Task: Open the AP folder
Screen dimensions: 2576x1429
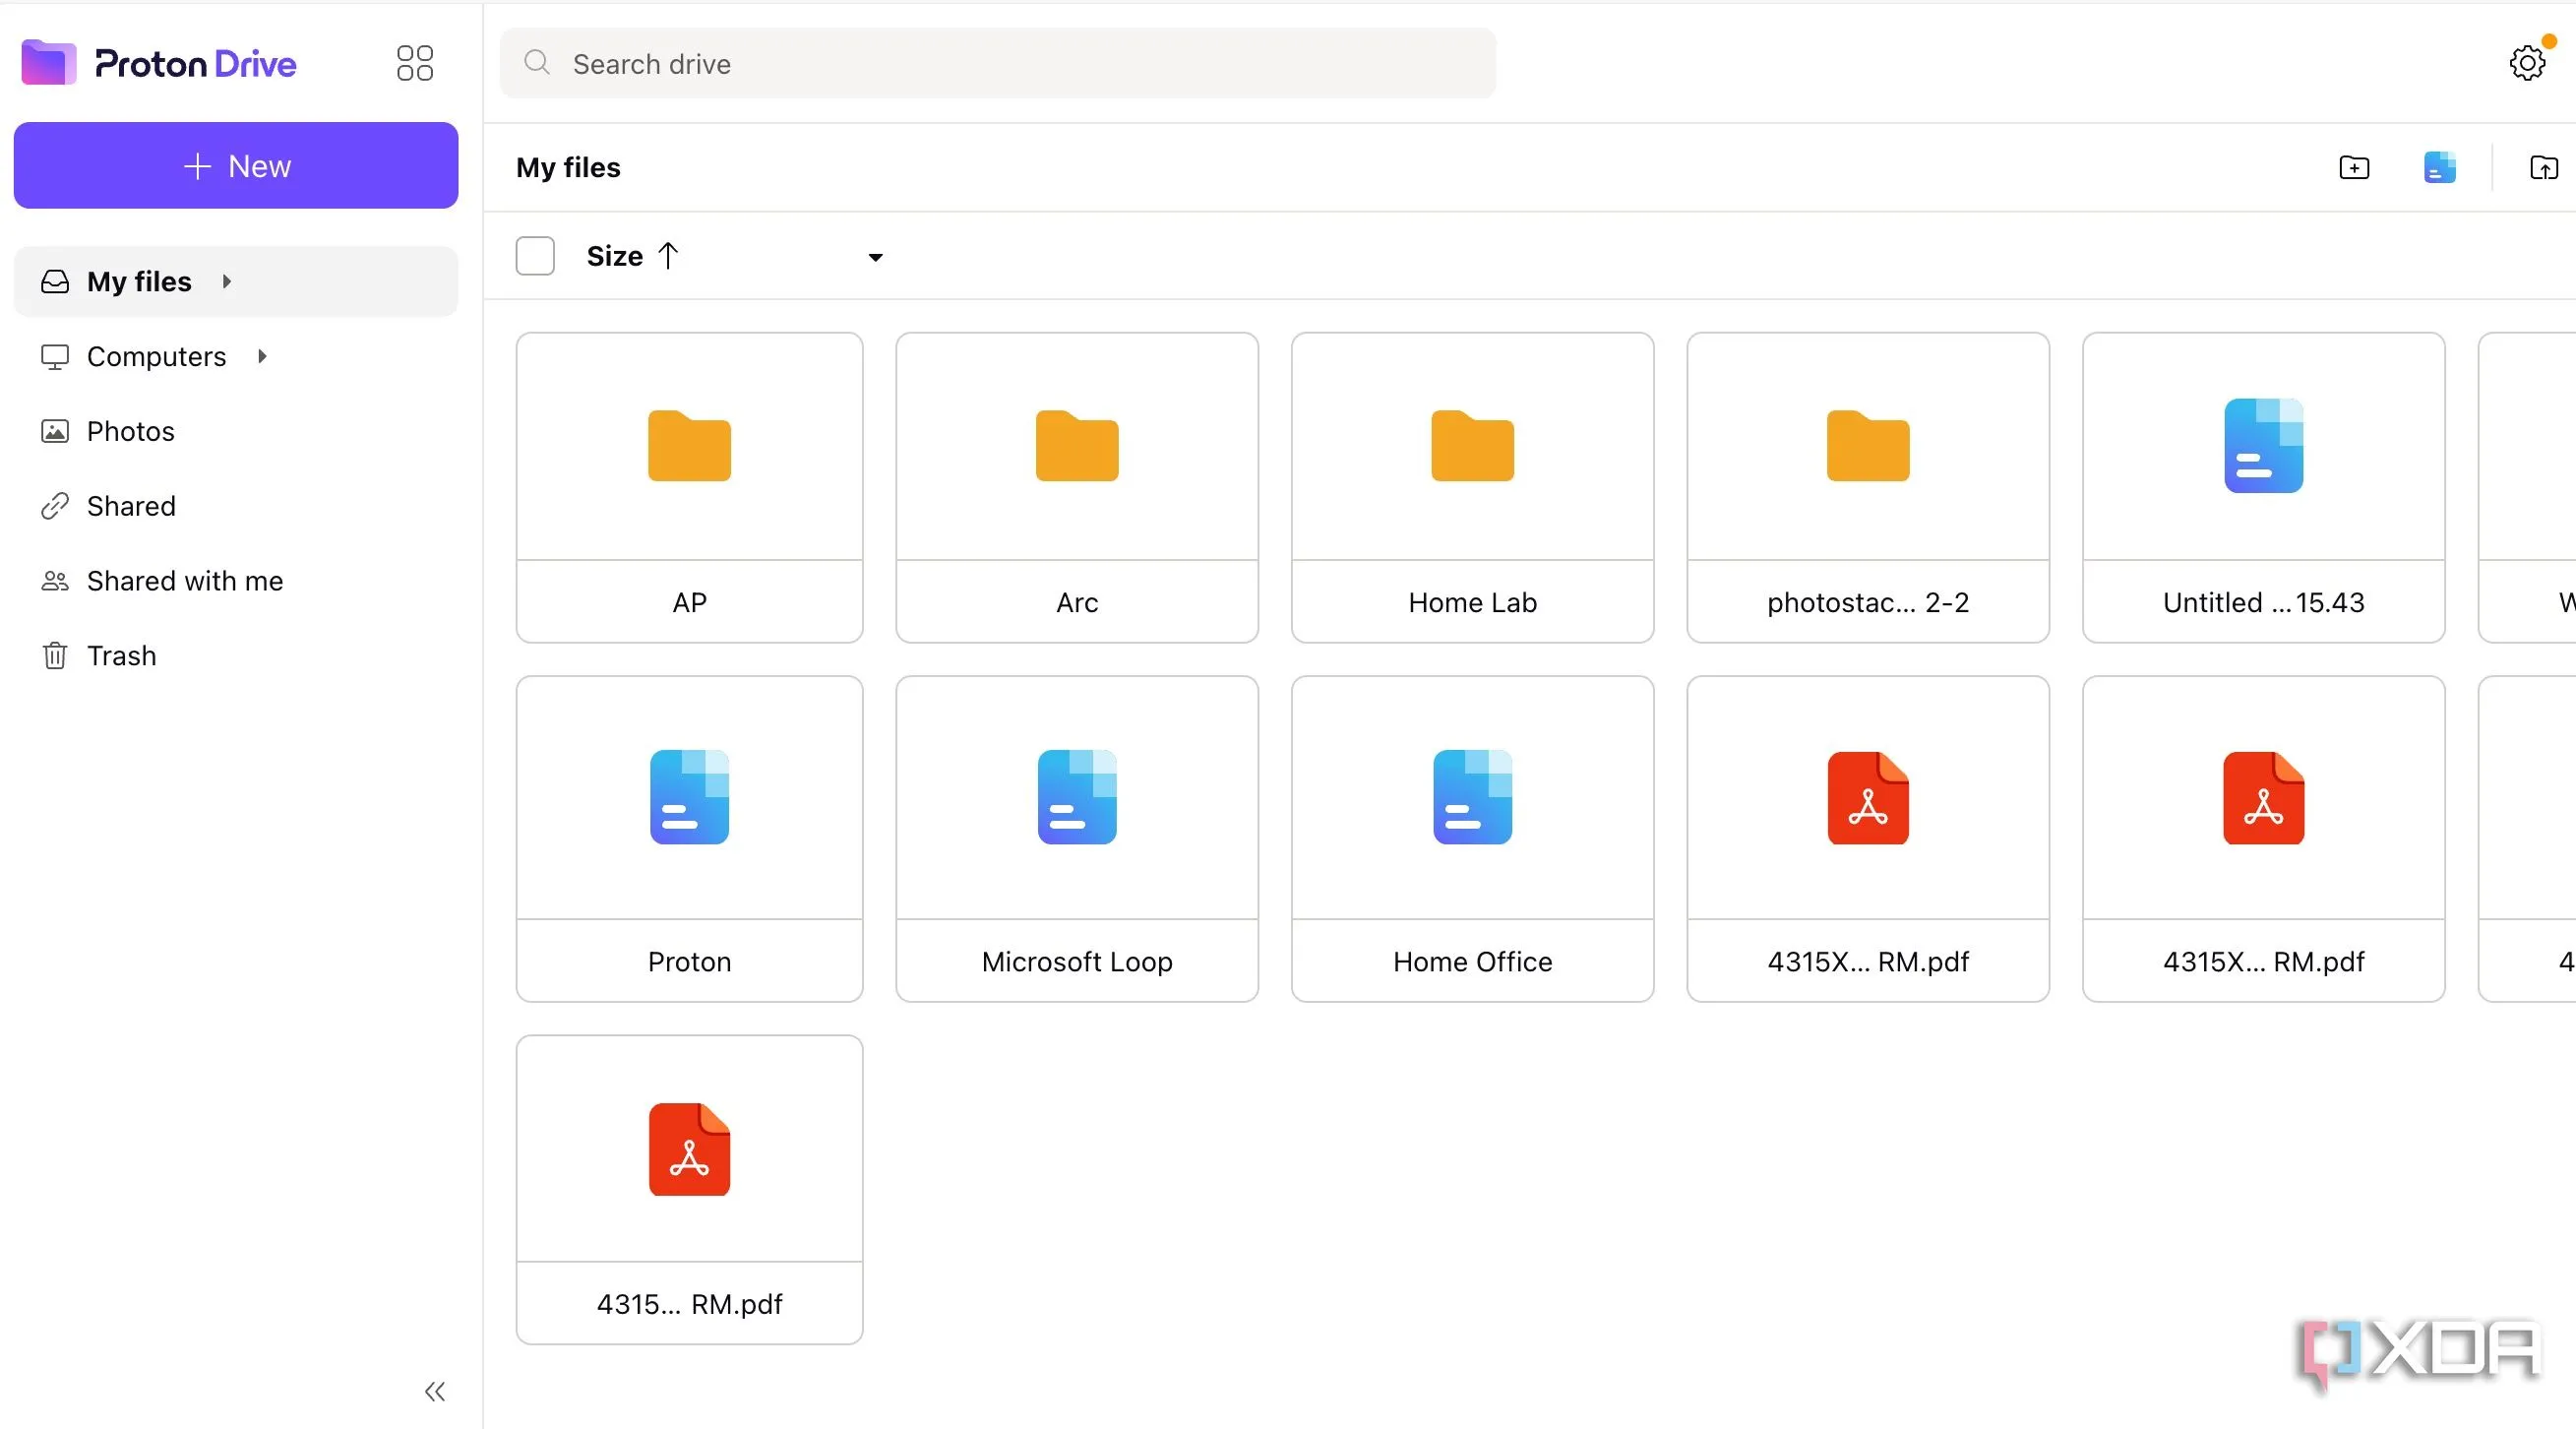Action: 689,487
